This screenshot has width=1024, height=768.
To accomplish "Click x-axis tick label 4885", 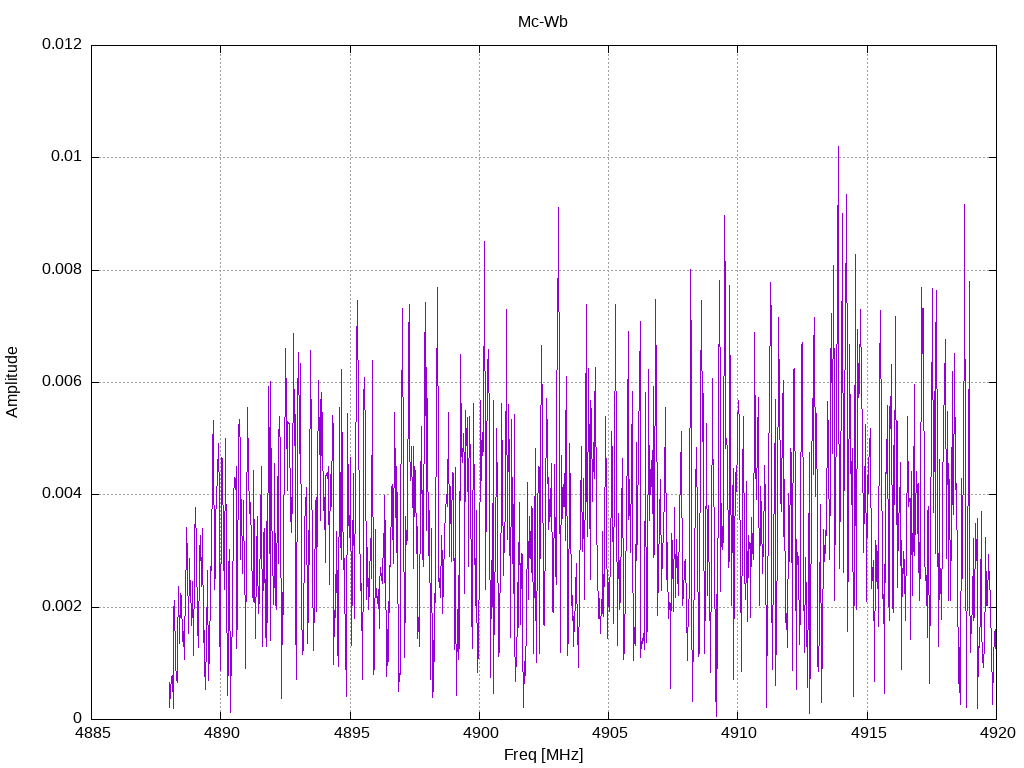I will (91, 733).
